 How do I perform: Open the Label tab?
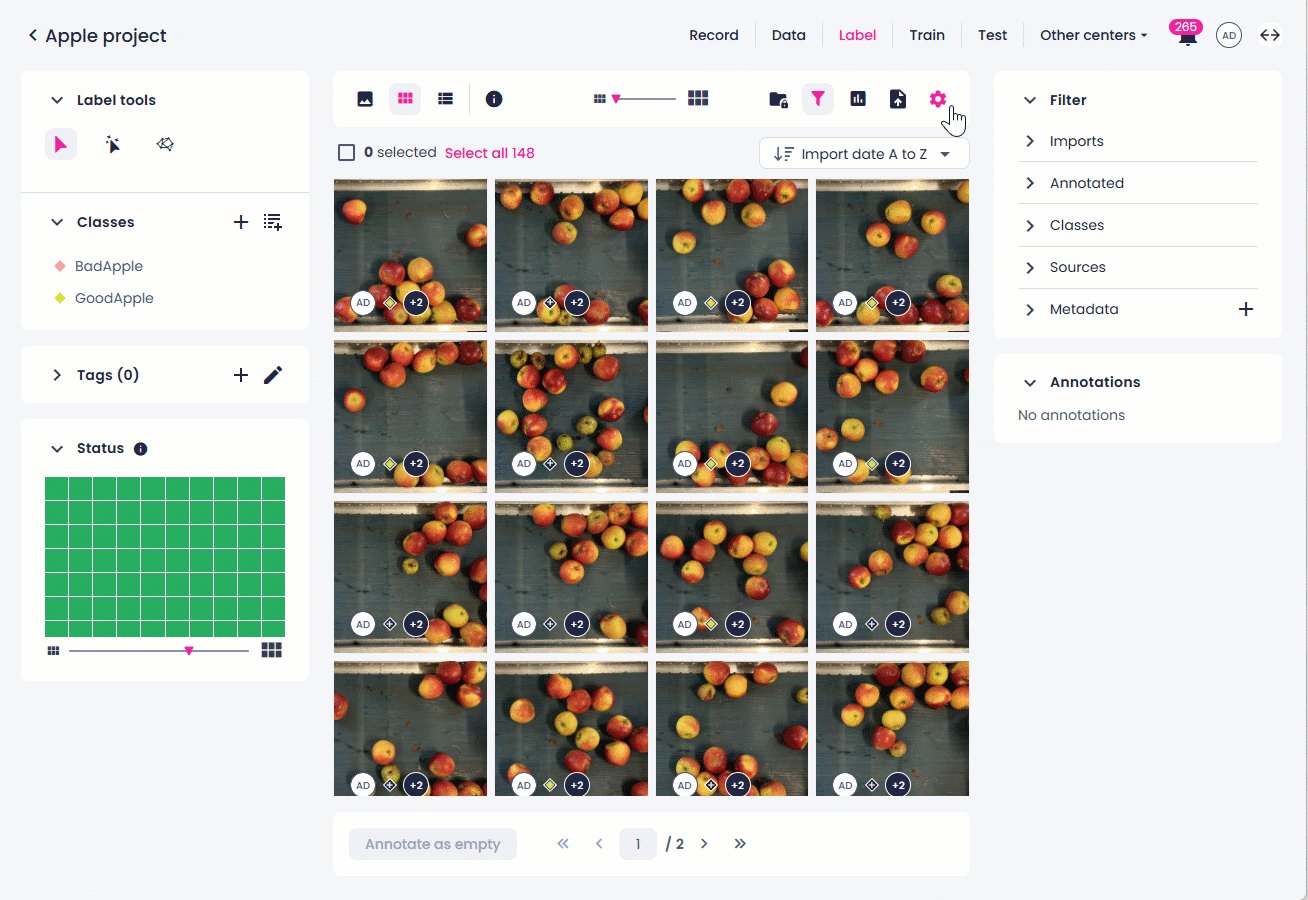pyautogui.click(x=858, y=35)
